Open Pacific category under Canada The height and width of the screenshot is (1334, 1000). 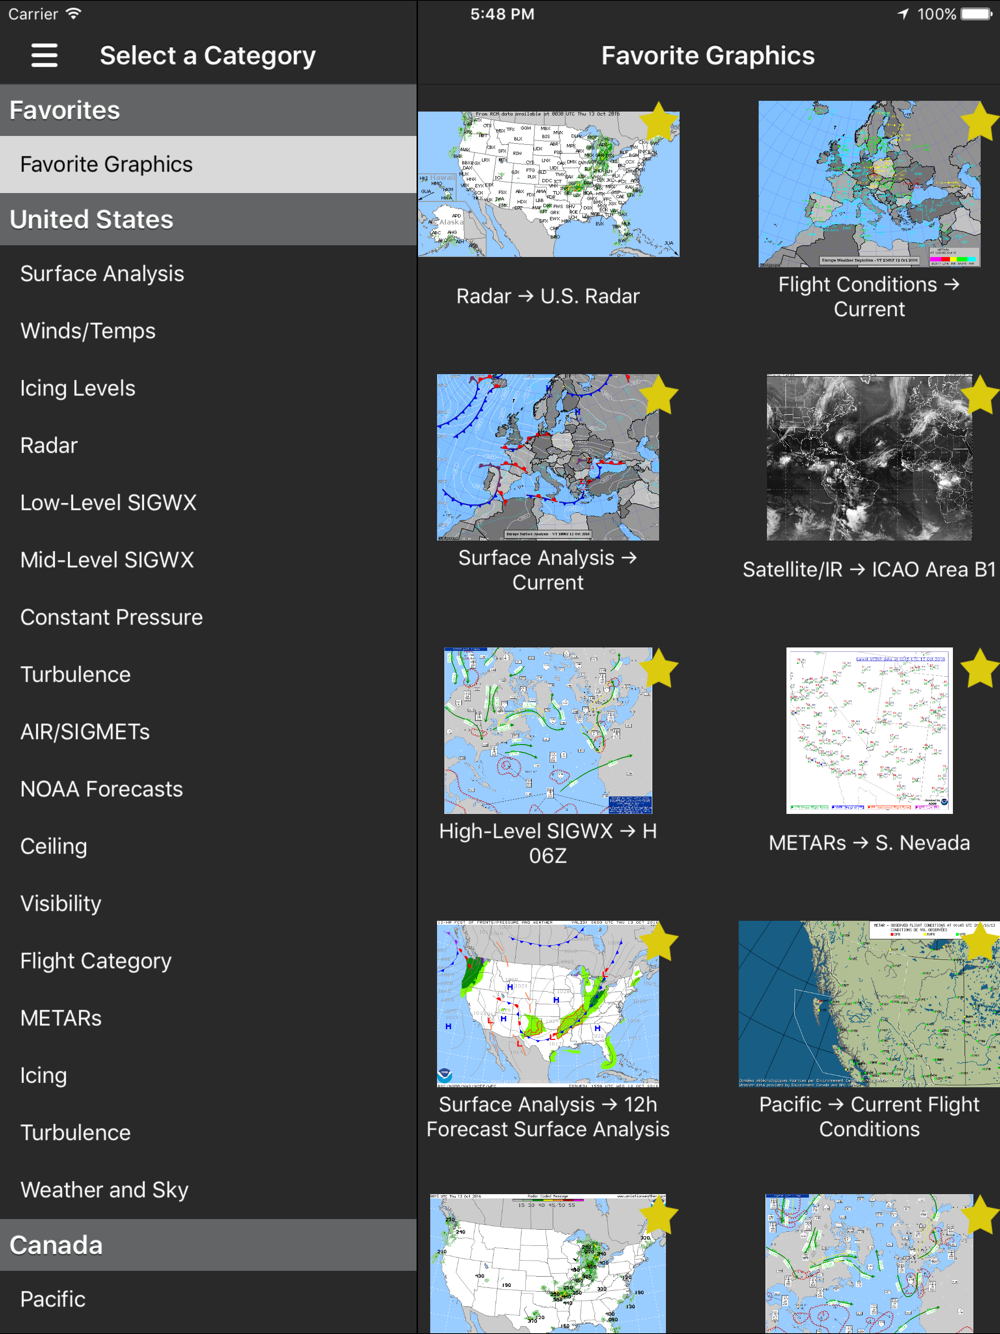click(208, 1299)
